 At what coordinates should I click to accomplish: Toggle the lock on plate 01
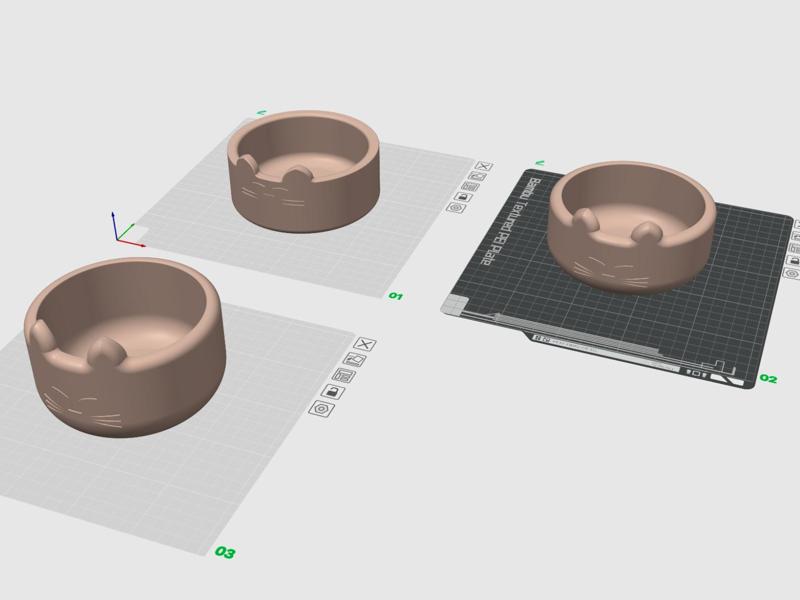[x=463, y=197]
